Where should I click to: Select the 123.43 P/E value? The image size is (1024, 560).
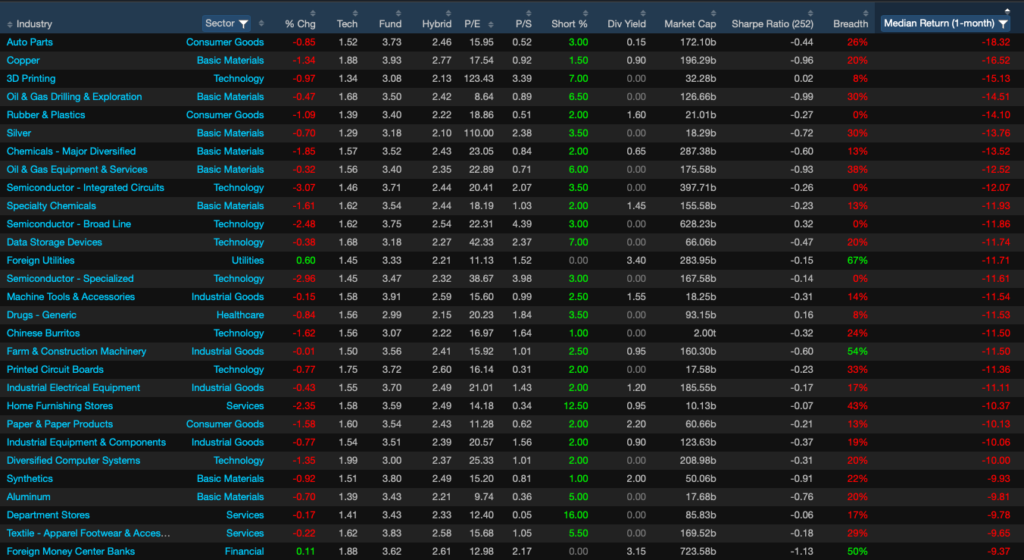(479, 78)
